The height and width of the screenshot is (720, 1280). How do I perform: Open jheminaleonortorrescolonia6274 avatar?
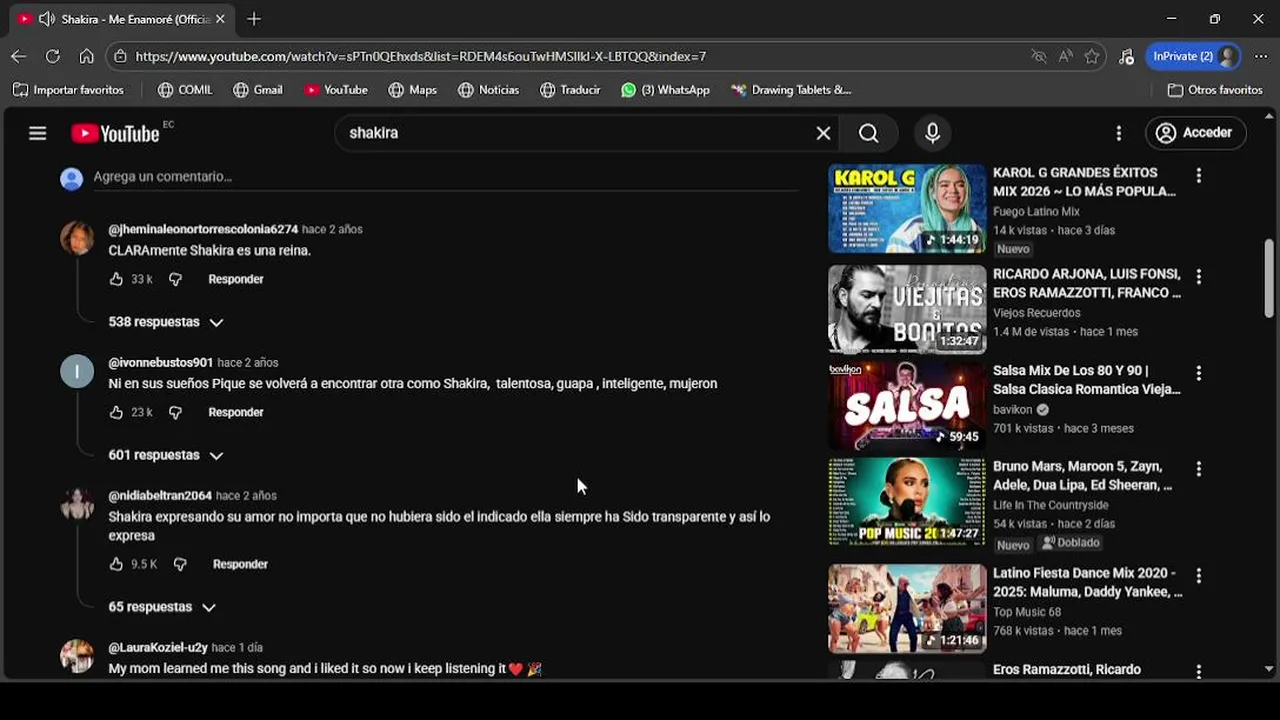(77, 238)
